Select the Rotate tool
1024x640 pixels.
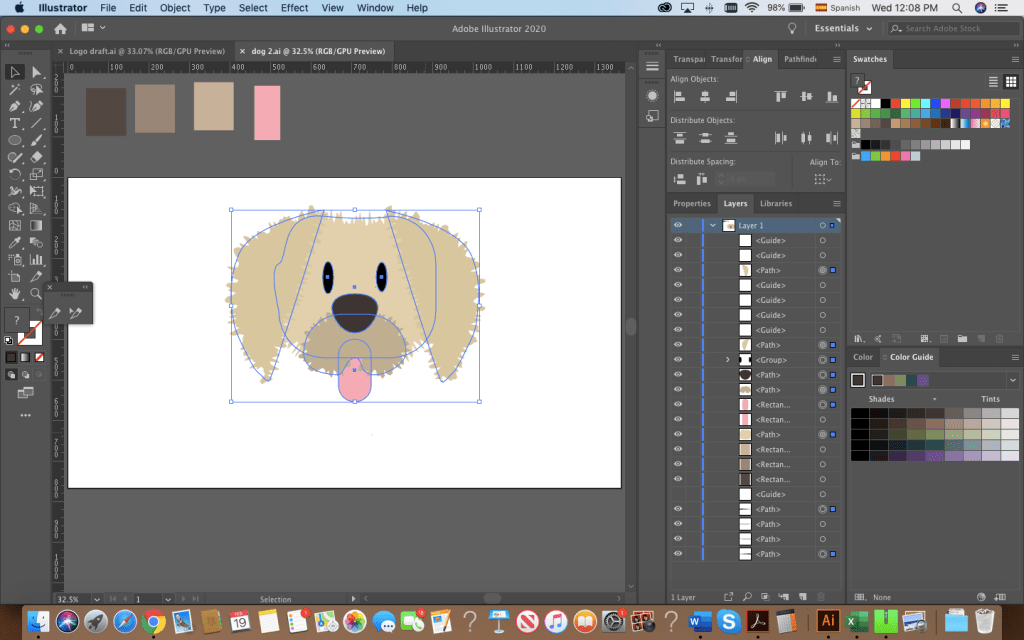click(15, 174)
